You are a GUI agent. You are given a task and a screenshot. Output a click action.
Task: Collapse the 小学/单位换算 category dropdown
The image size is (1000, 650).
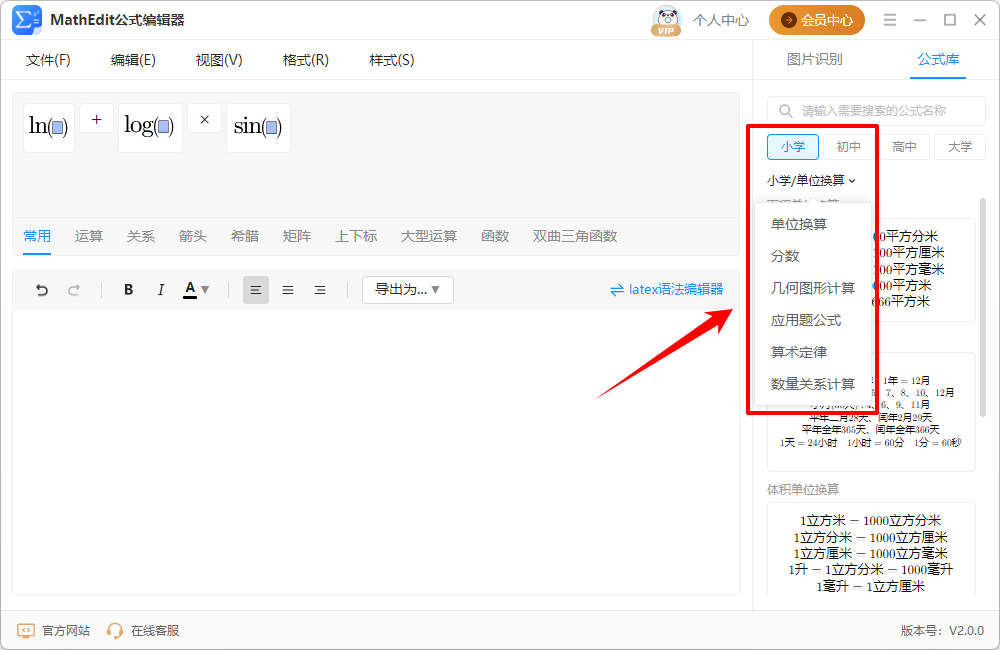coord(811,181)
